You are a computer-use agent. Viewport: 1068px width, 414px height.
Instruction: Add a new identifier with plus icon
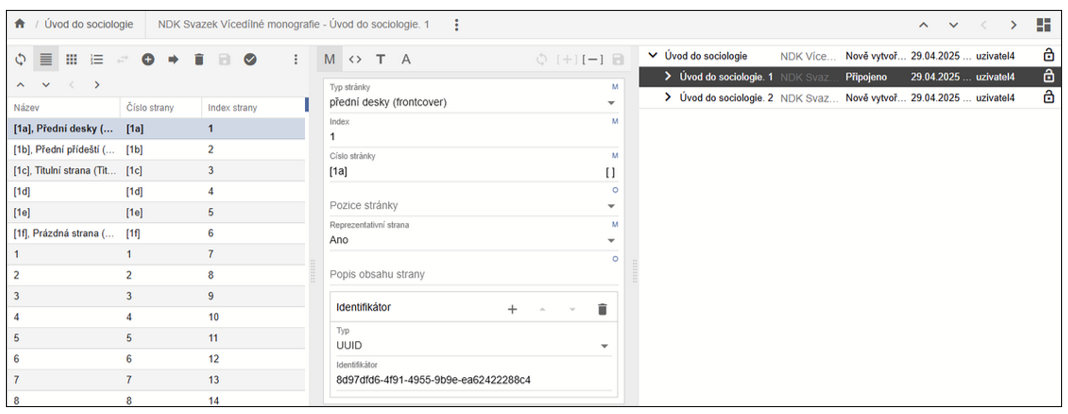(x=512, y=309)
